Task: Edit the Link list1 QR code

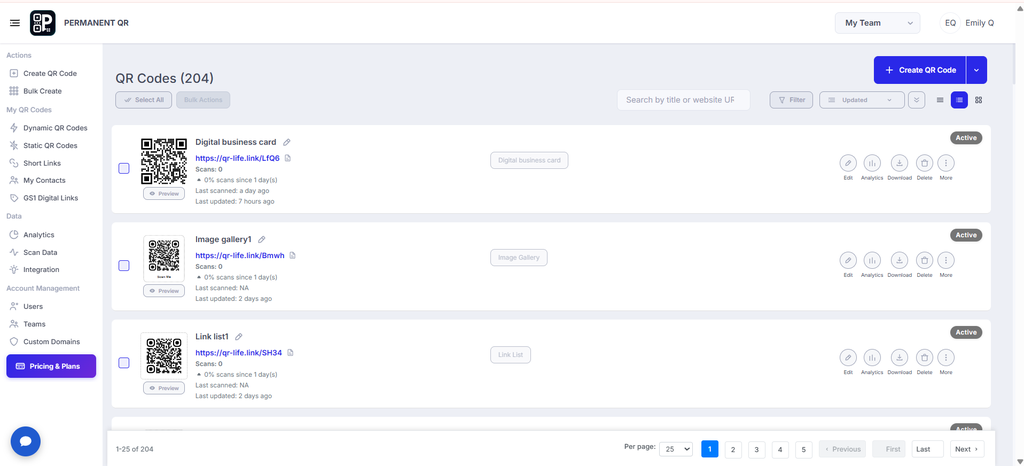Action: [848, 357]
